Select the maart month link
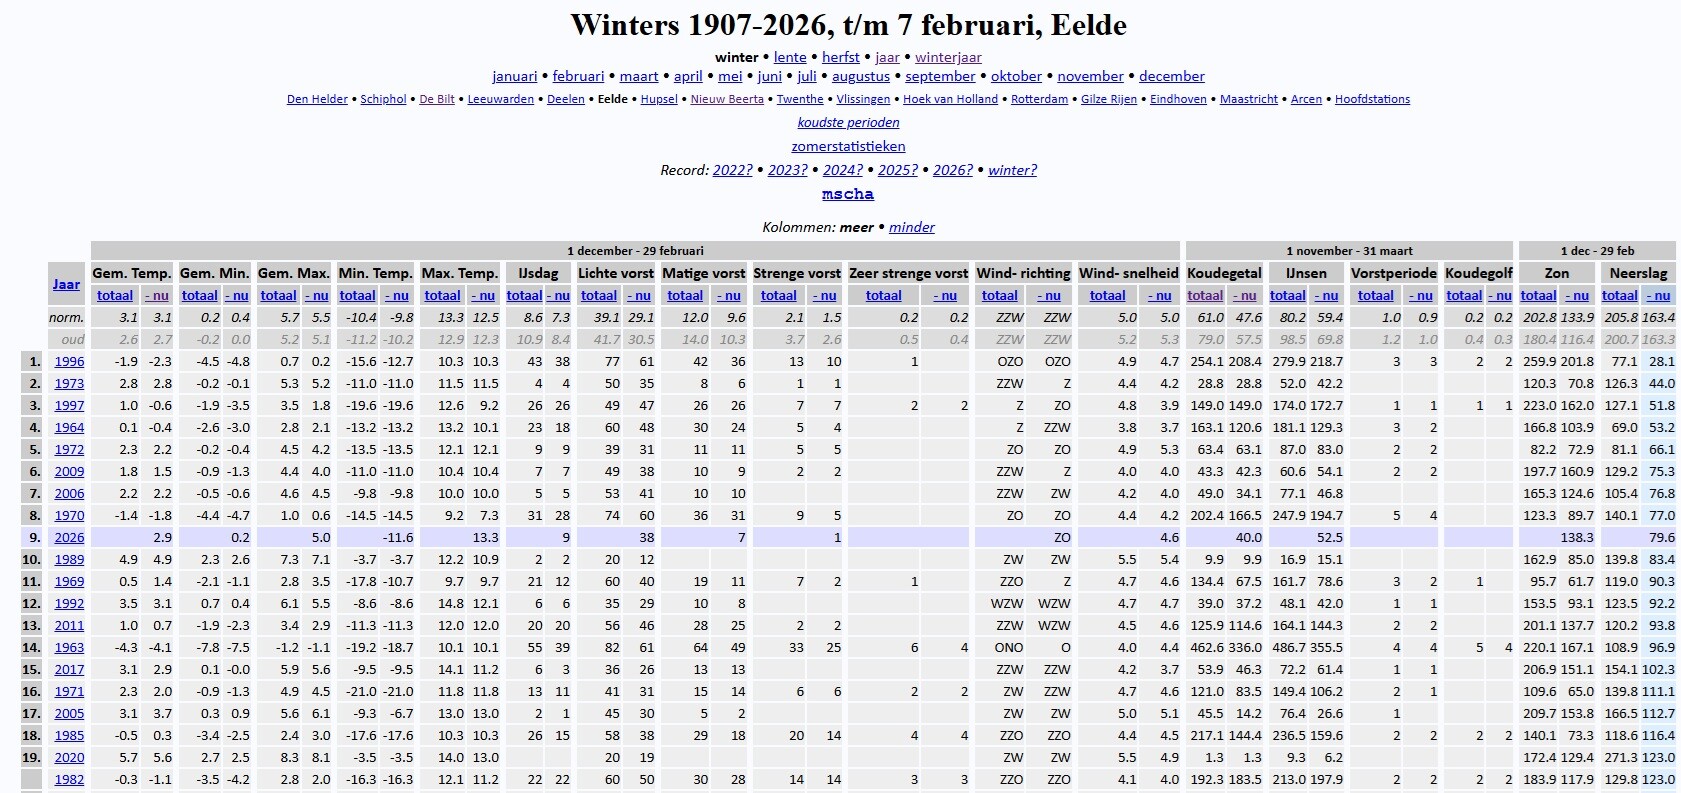 tap(639, 76)
